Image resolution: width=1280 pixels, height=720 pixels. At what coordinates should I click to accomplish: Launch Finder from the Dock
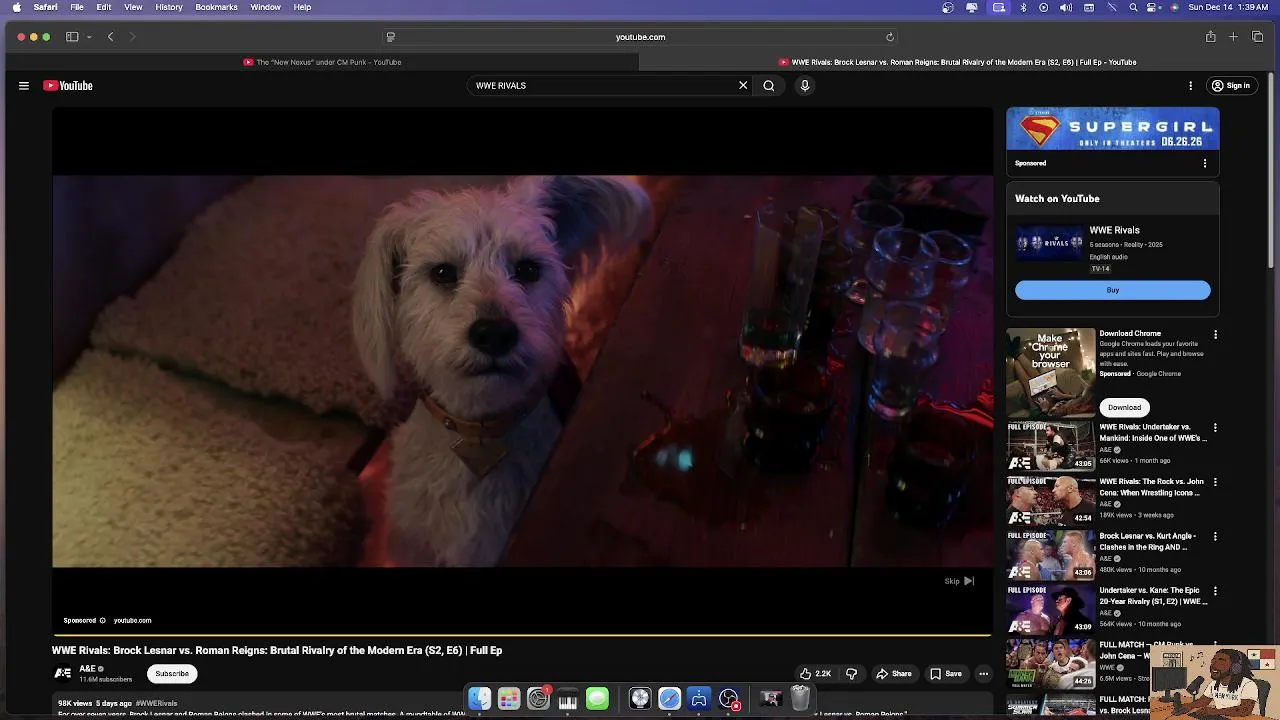click(x=479, y=699)
